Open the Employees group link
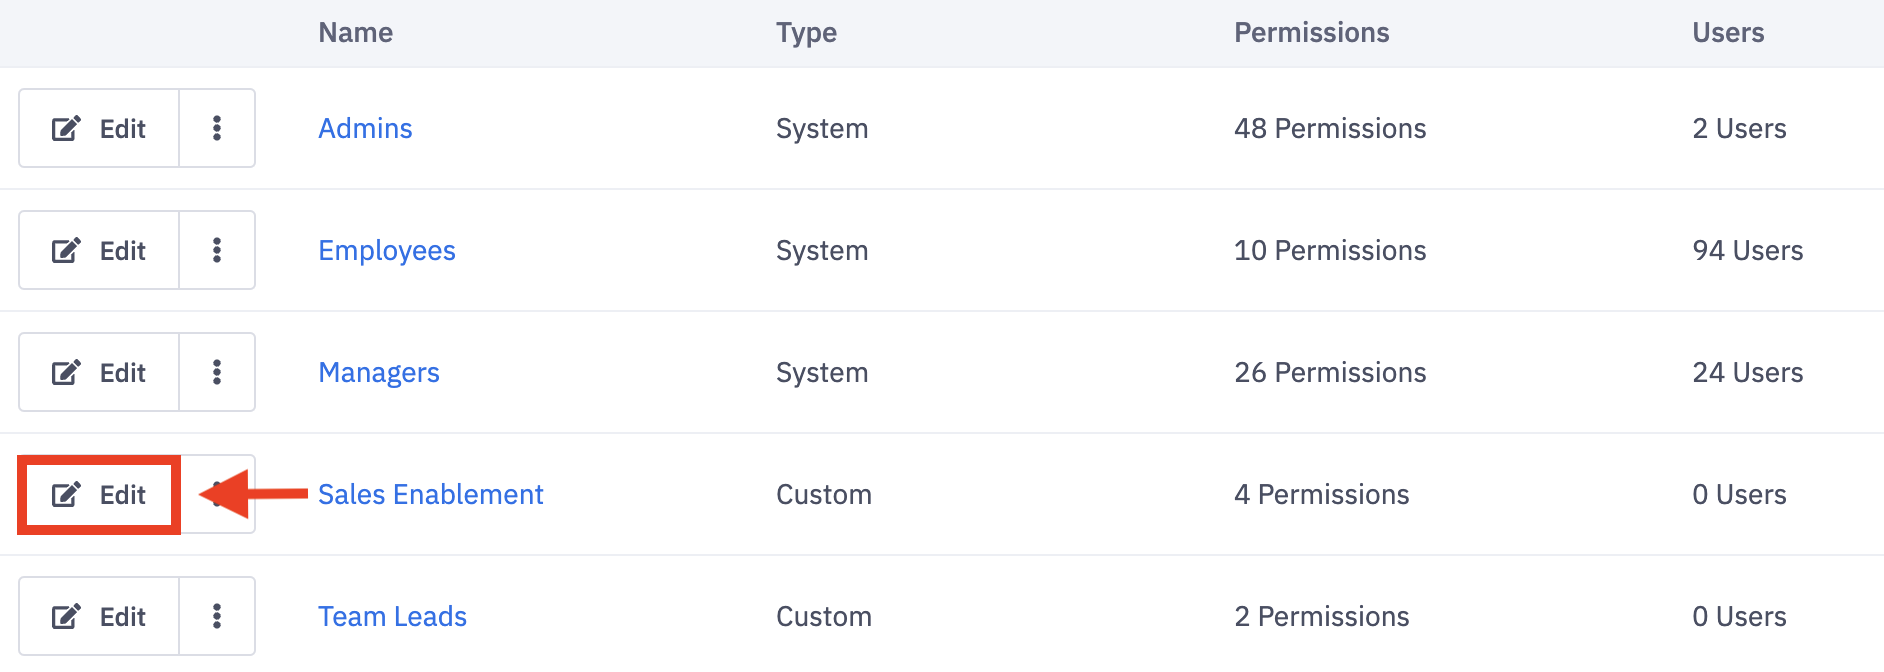The height and width of the screenshot is (672, 1884). pyautogui.click(x=386, y=250)
